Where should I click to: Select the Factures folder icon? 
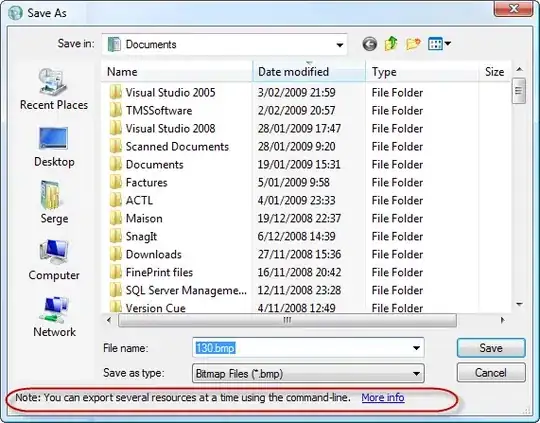tap(115, 182)
